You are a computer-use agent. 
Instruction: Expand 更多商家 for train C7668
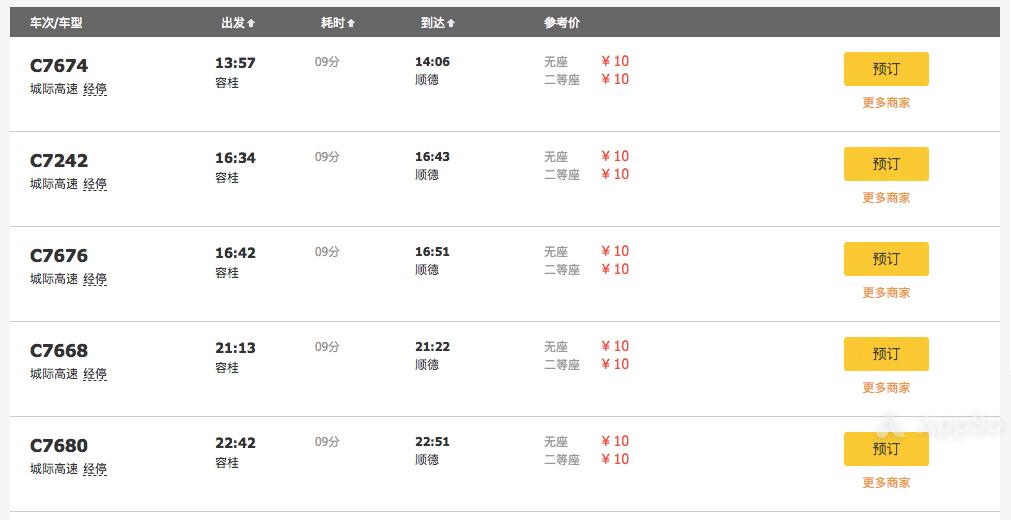click(x=886, y=388)
